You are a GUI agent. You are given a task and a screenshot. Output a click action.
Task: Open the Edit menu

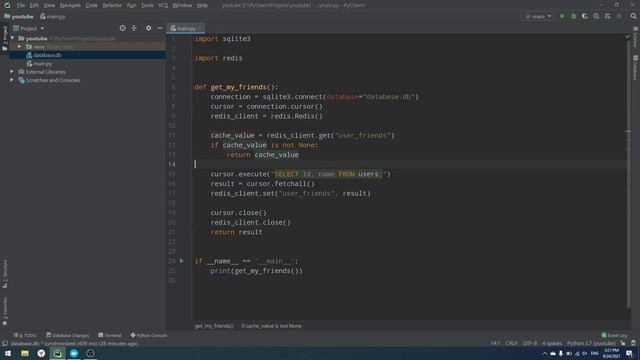[34, 5]
